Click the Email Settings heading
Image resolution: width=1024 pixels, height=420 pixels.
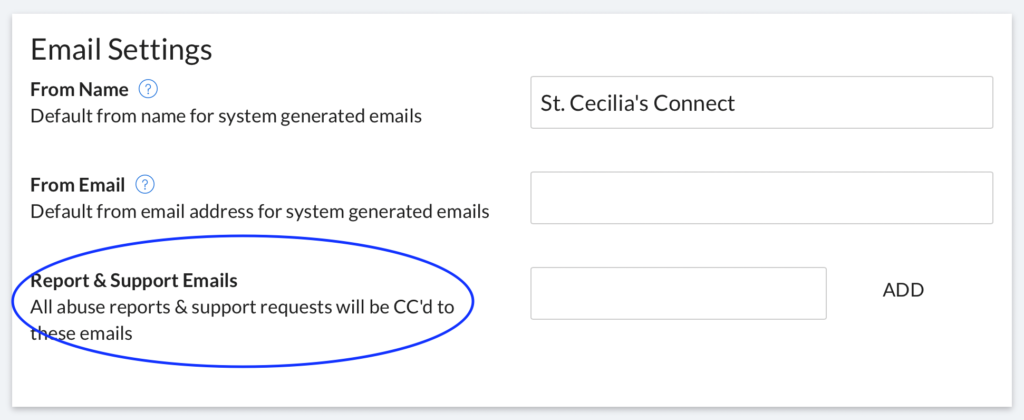[x=121, y=50]
